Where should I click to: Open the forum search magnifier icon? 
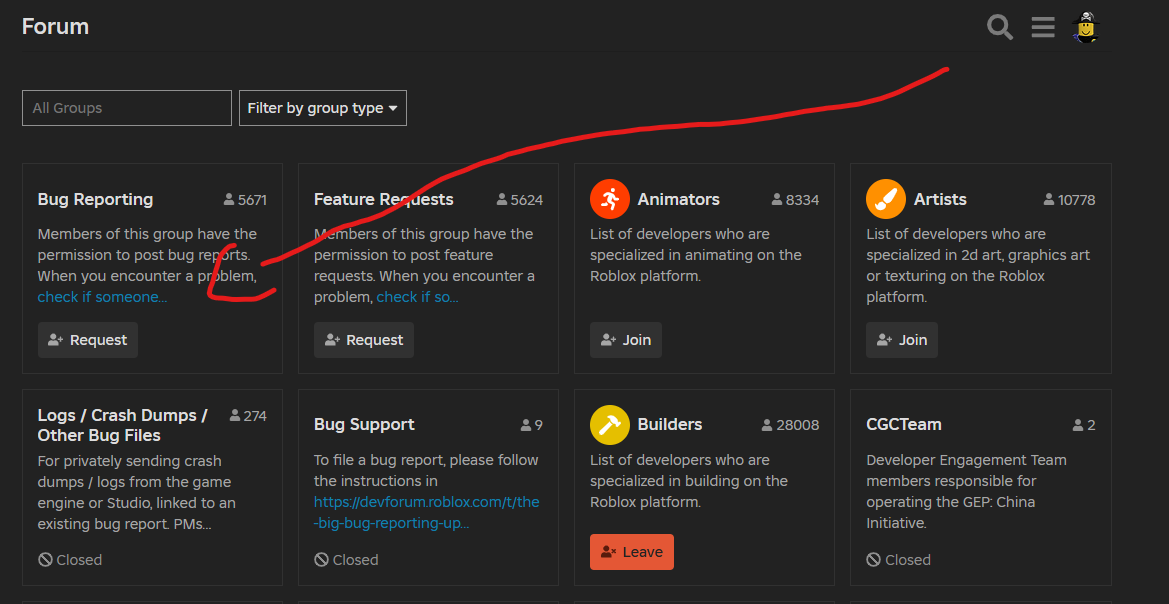click(1000, 27)
